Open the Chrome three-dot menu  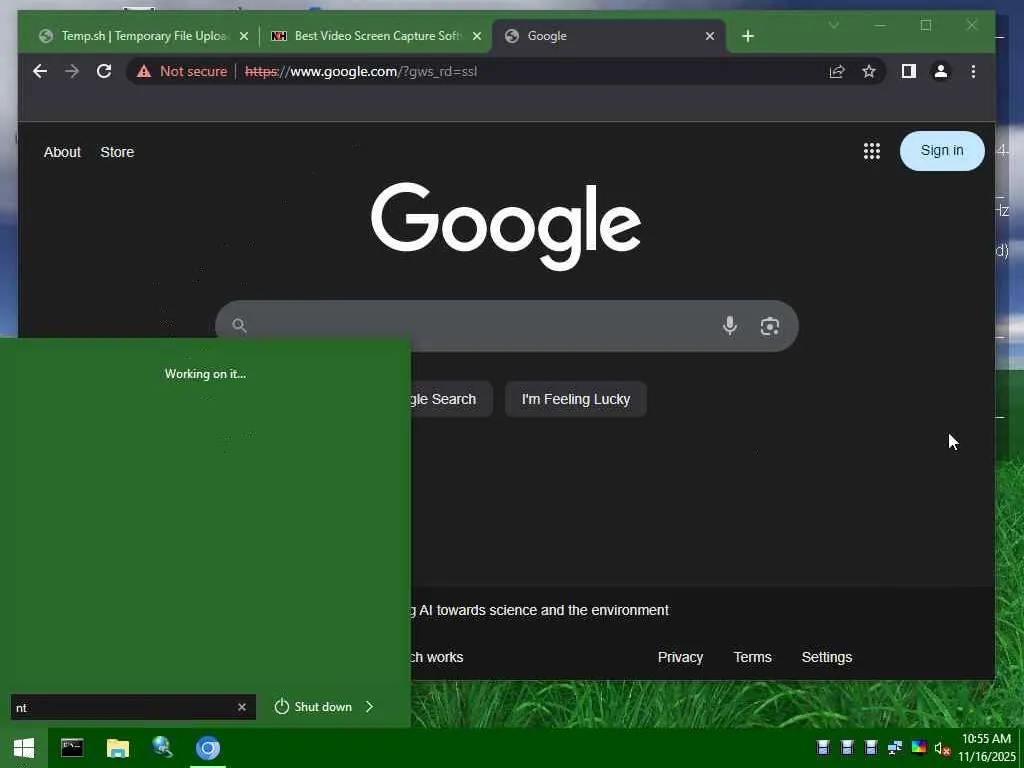point(973,71)
